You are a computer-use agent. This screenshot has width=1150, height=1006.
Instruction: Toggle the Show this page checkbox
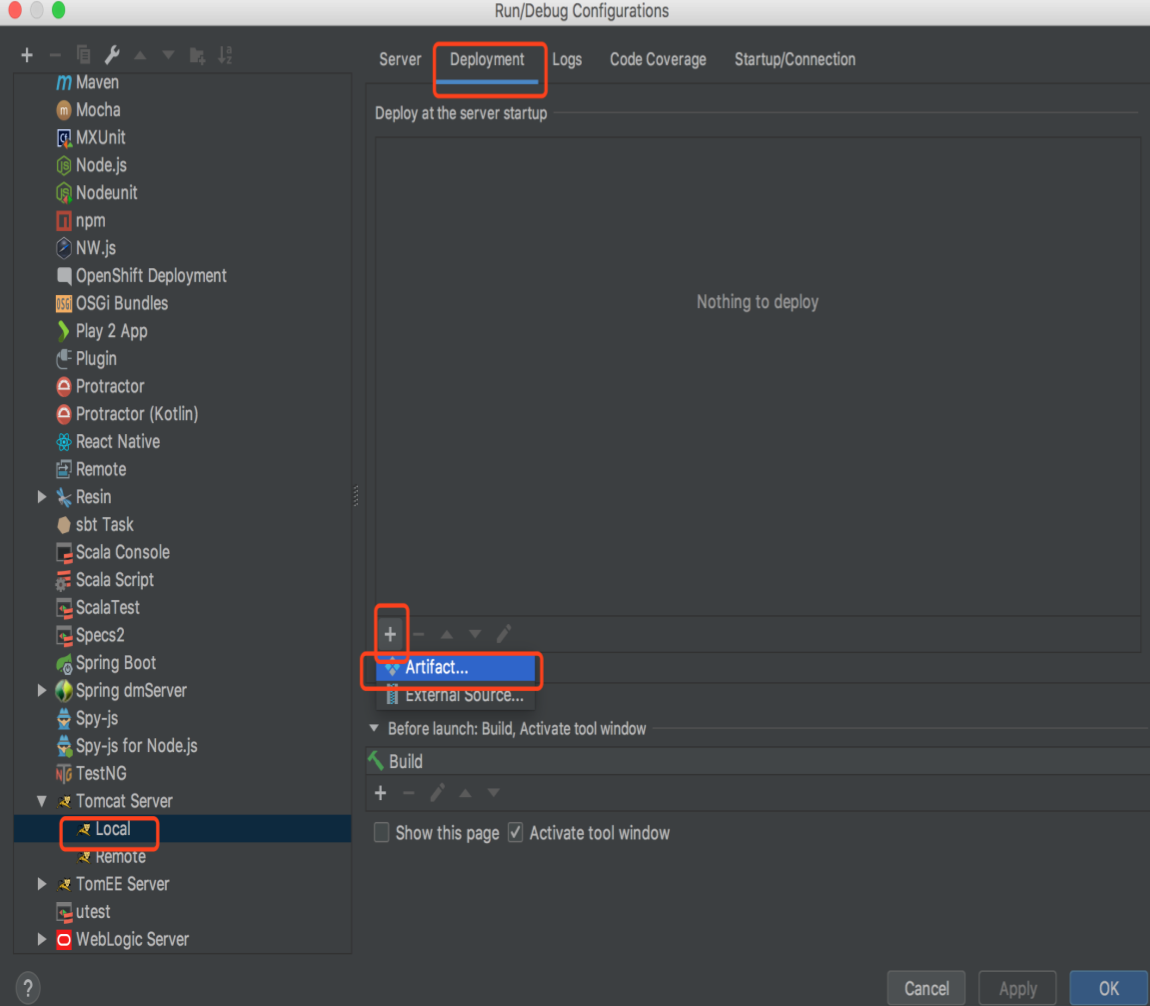click(x=381, y=832)
